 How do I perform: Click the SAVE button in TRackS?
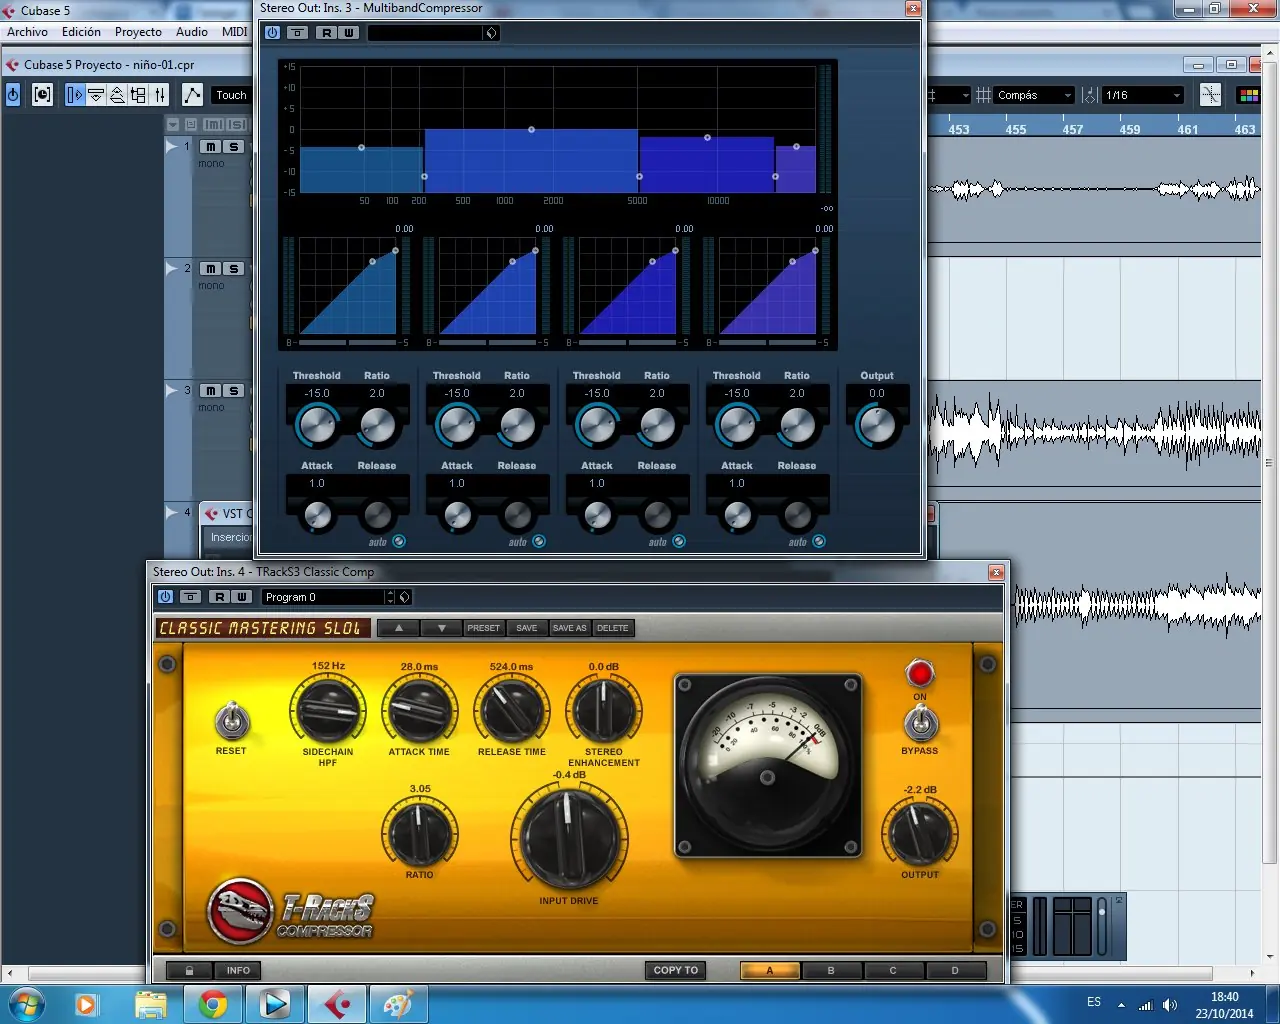527,628
